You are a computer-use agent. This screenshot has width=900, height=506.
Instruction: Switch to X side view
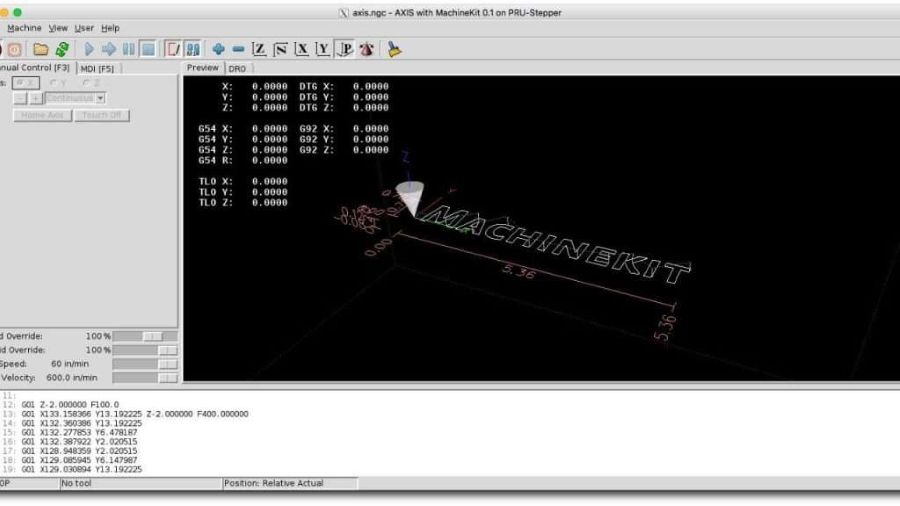pos(301,50)
